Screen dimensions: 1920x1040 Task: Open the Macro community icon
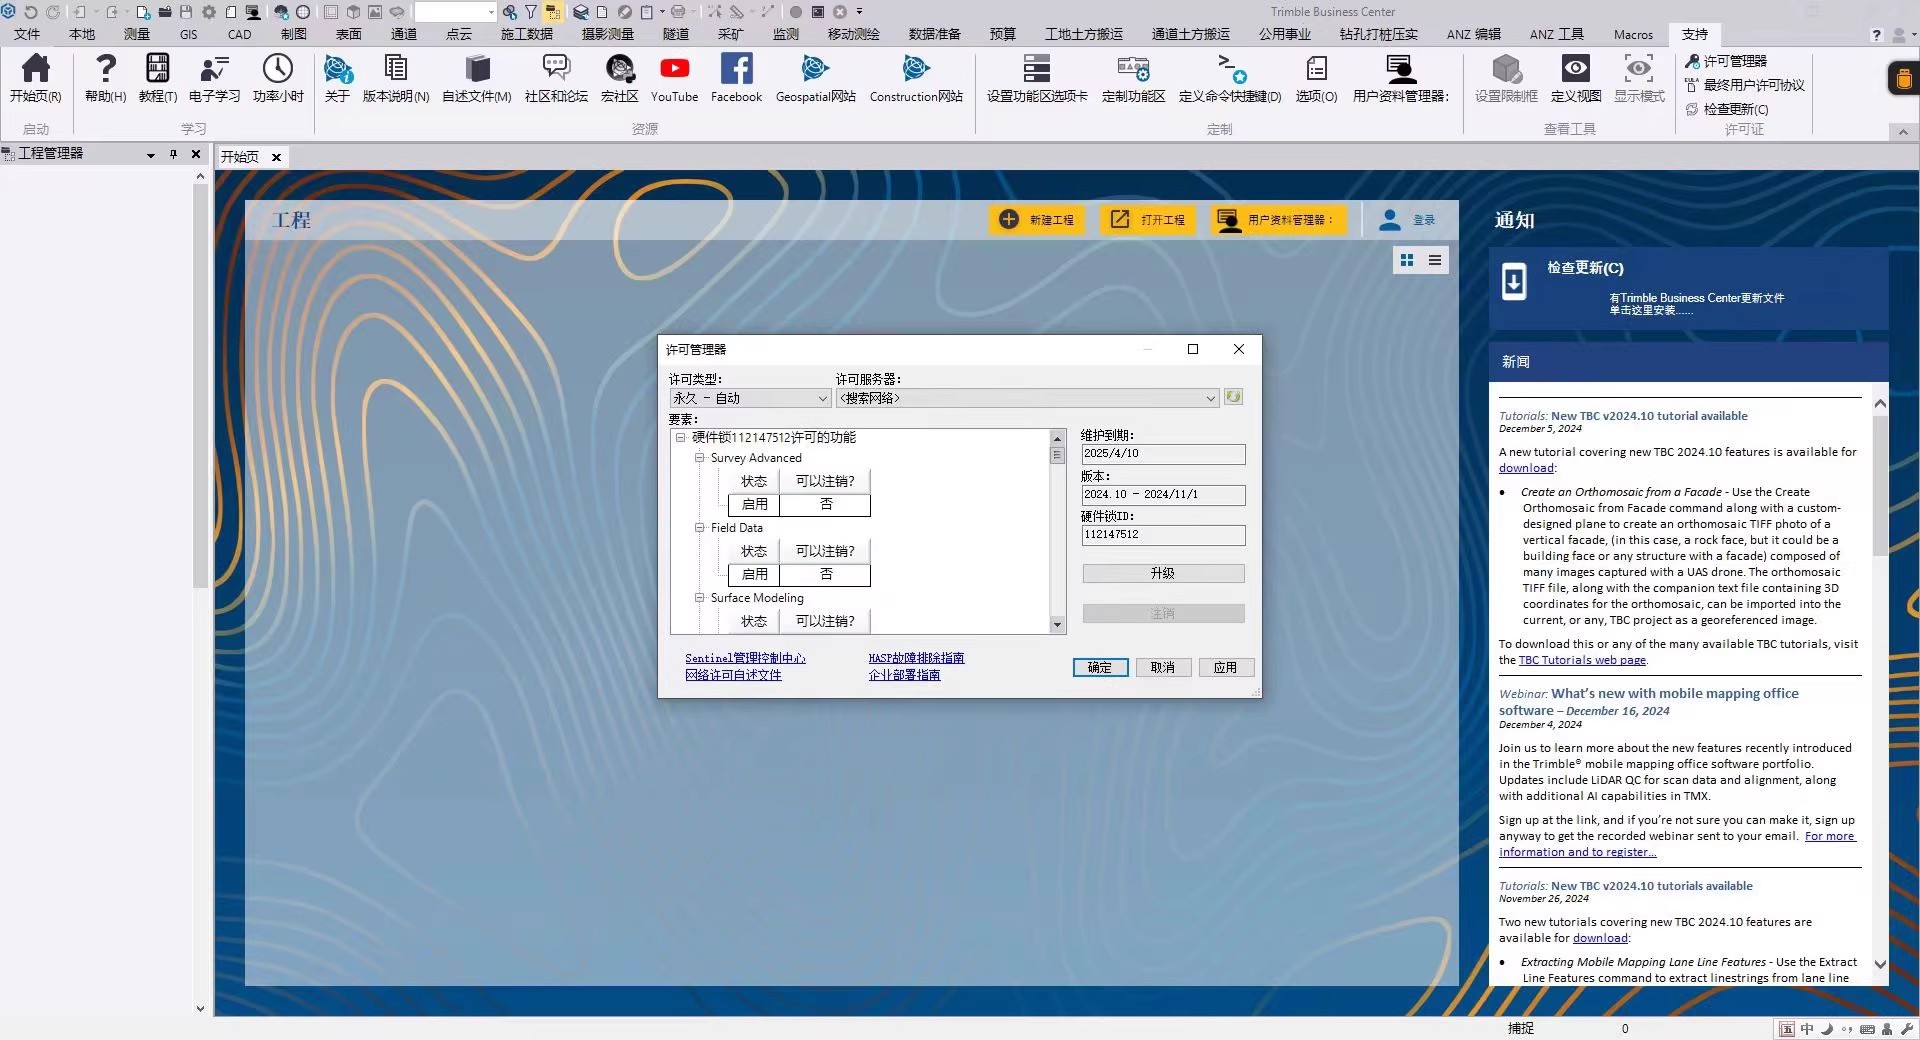point(620,77)
